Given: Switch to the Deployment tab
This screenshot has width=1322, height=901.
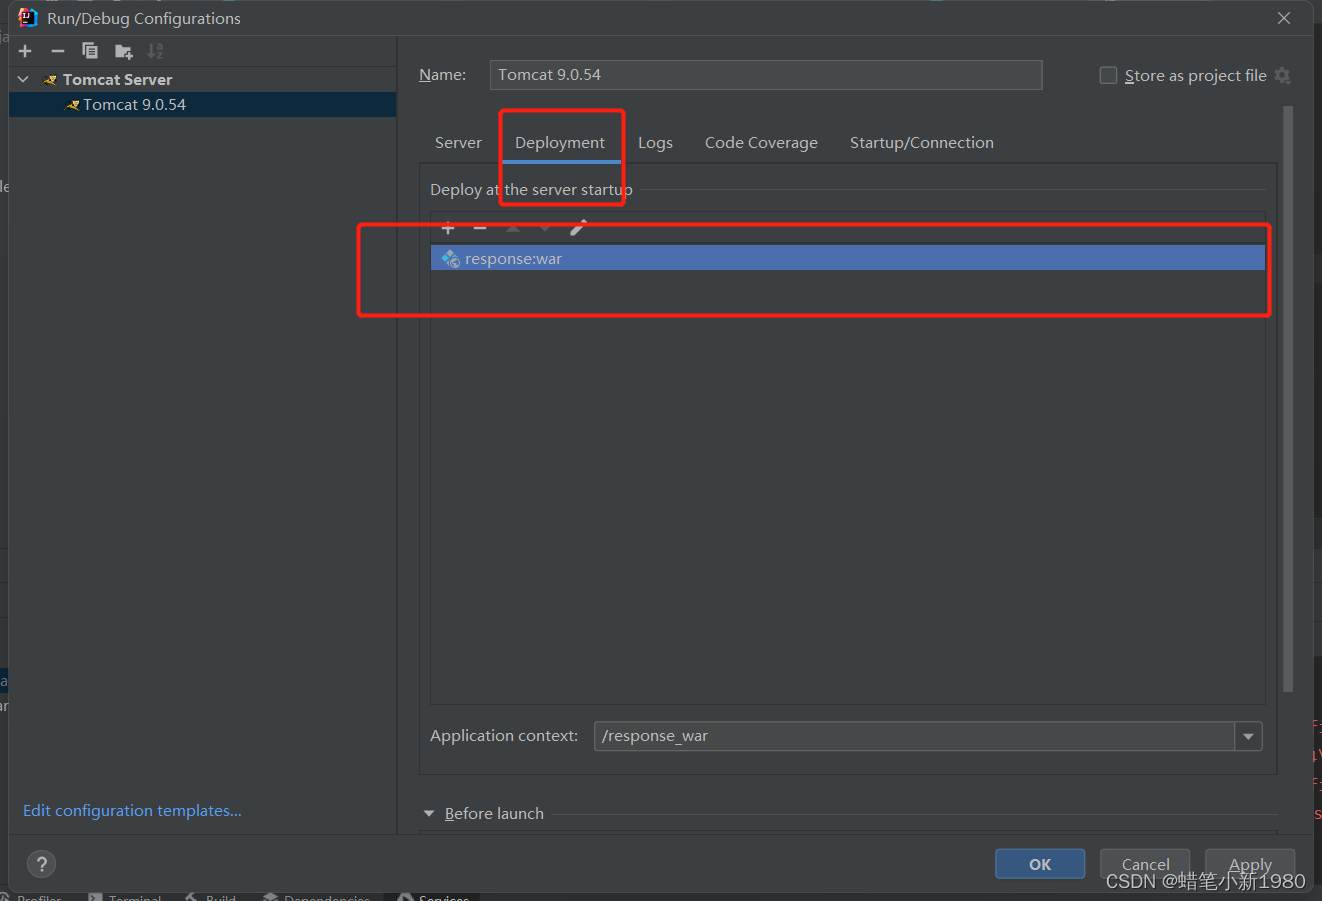Looking at the screenshot, I should pos(560,143).
